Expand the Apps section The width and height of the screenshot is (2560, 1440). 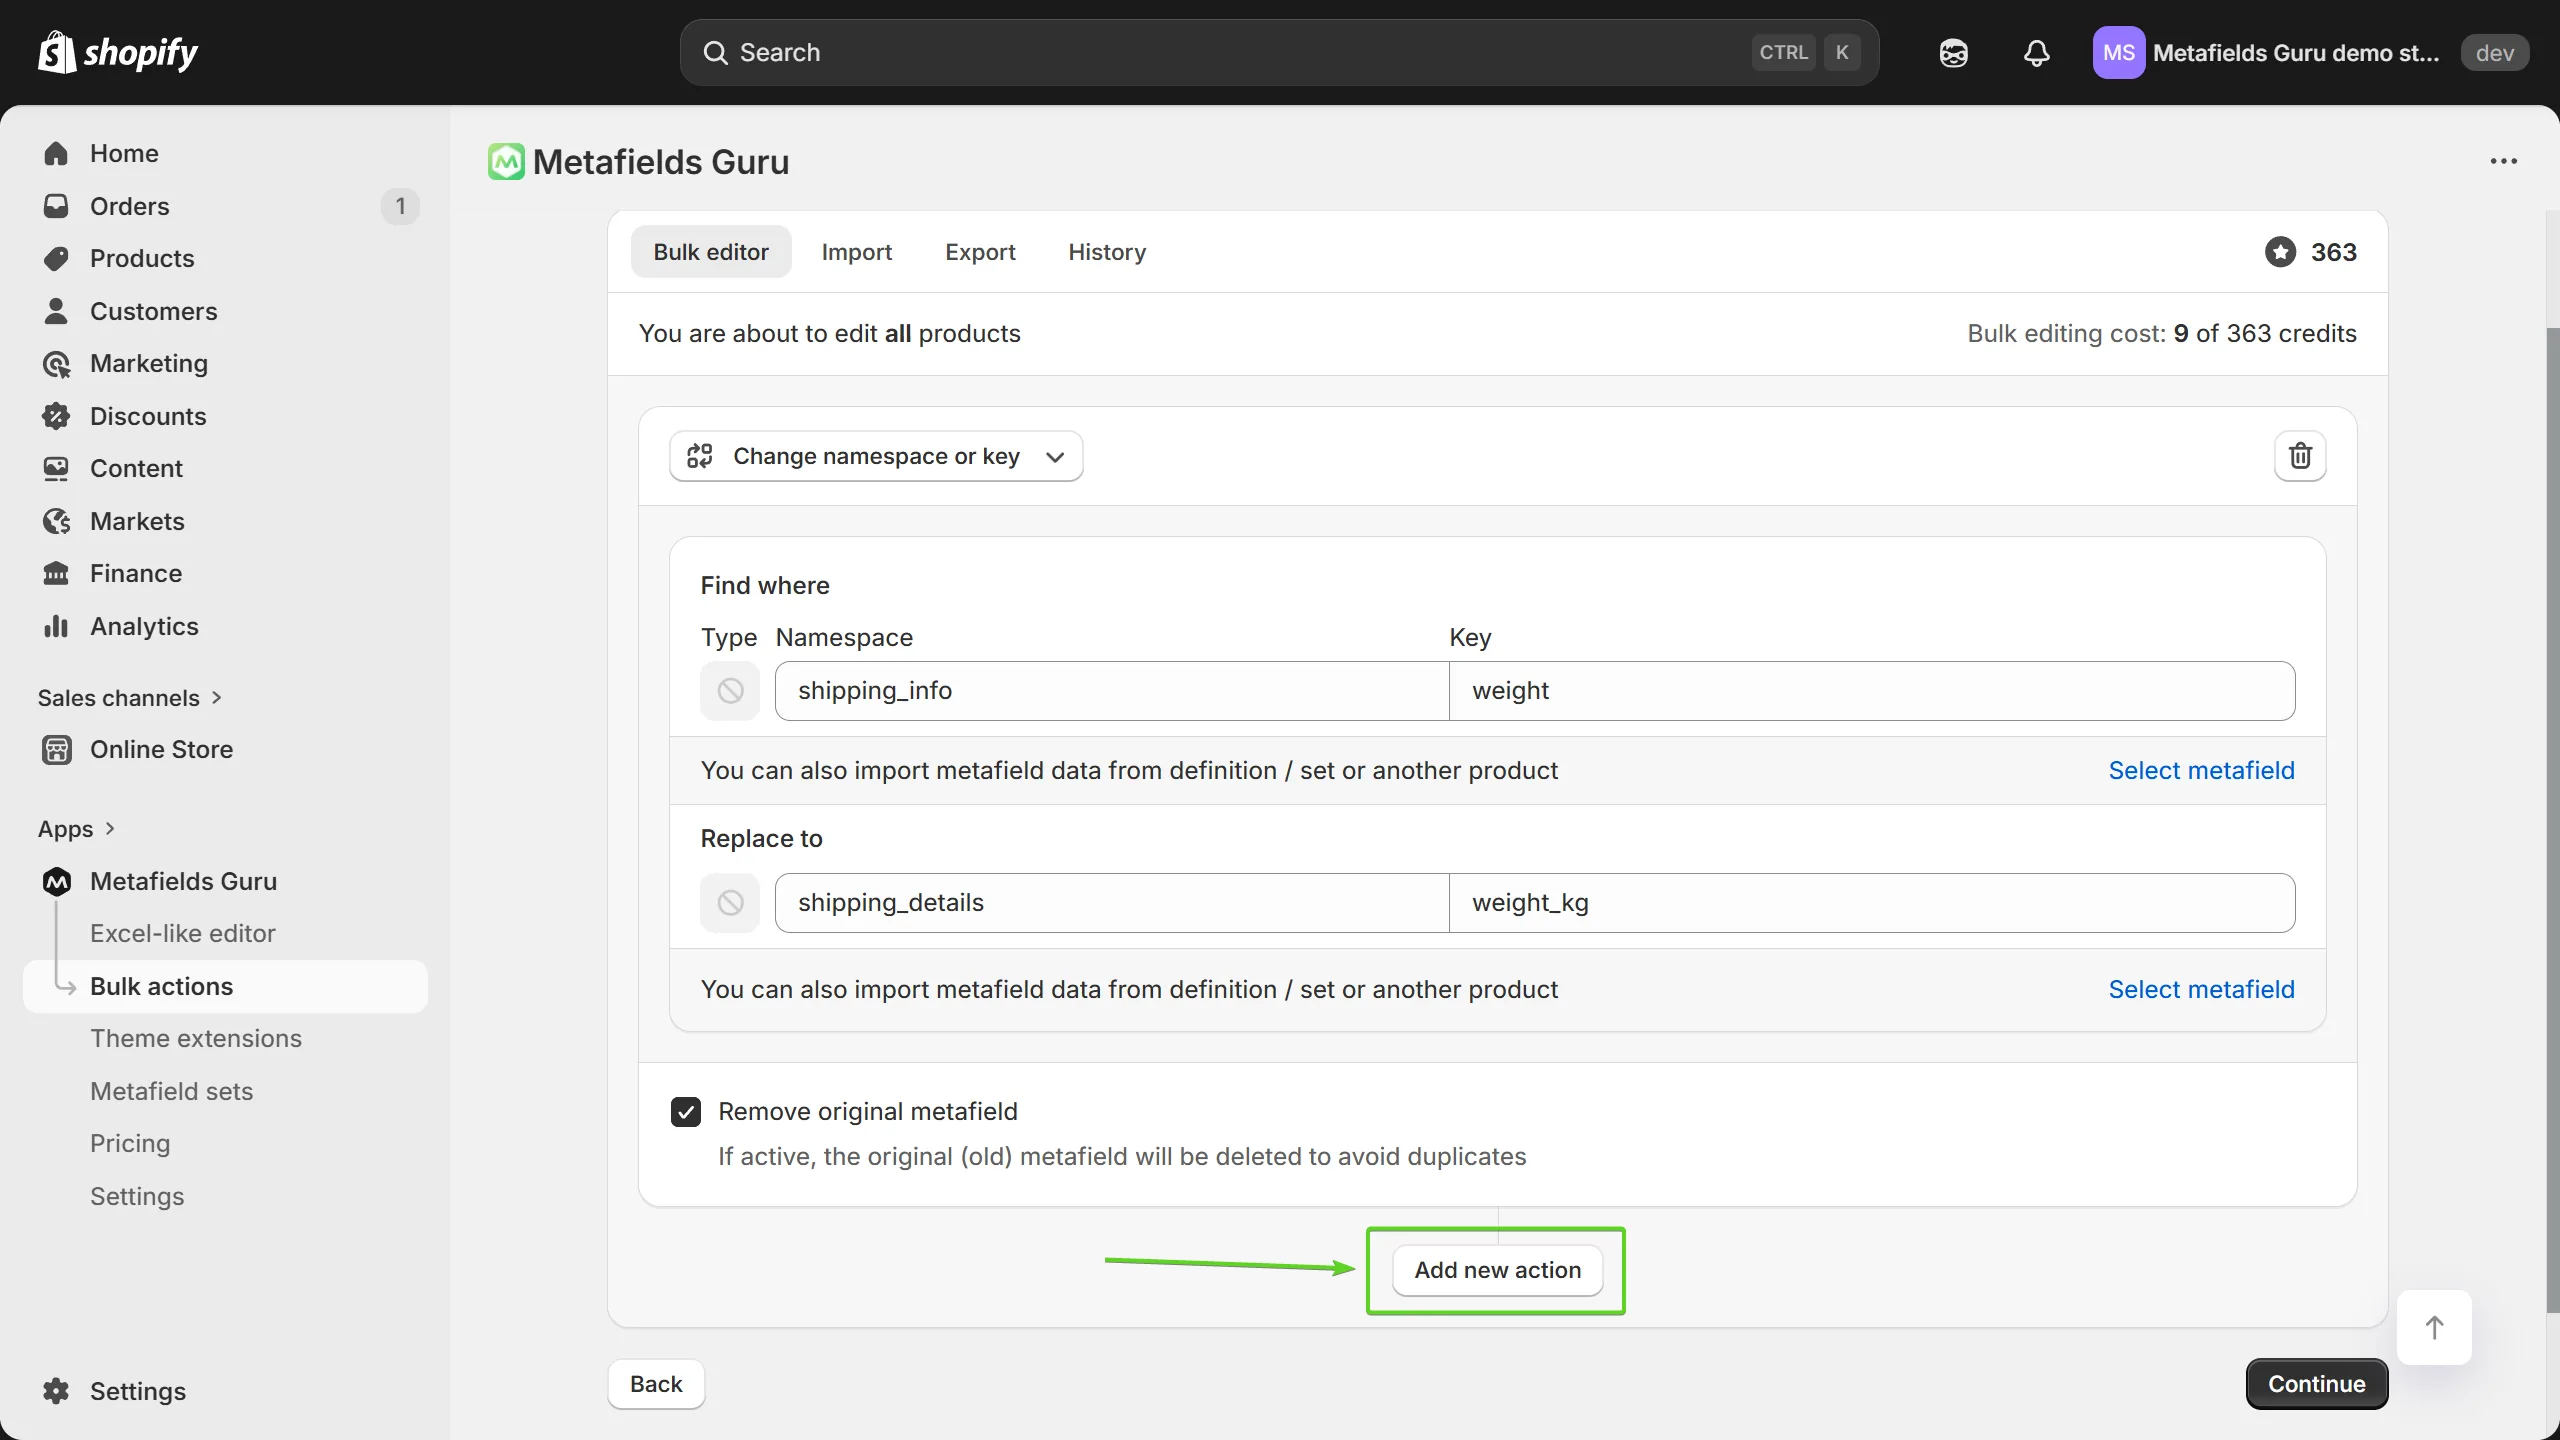[77, 829]
